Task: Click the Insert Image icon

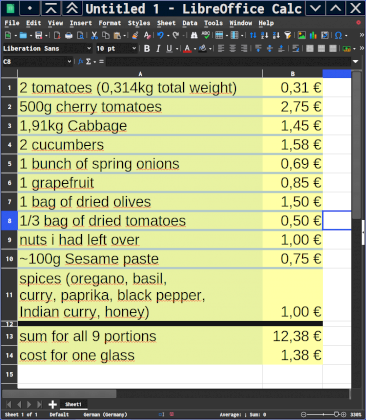Action: click(302, 35)
